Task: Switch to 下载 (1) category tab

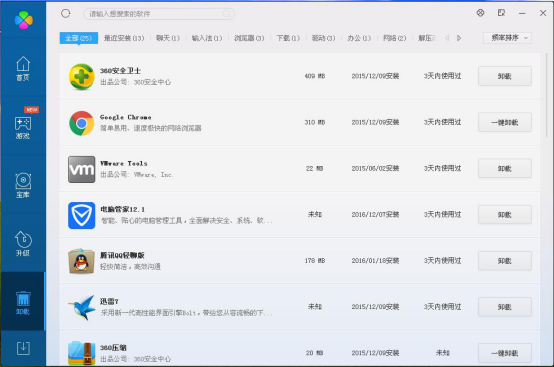Action: 288,38
